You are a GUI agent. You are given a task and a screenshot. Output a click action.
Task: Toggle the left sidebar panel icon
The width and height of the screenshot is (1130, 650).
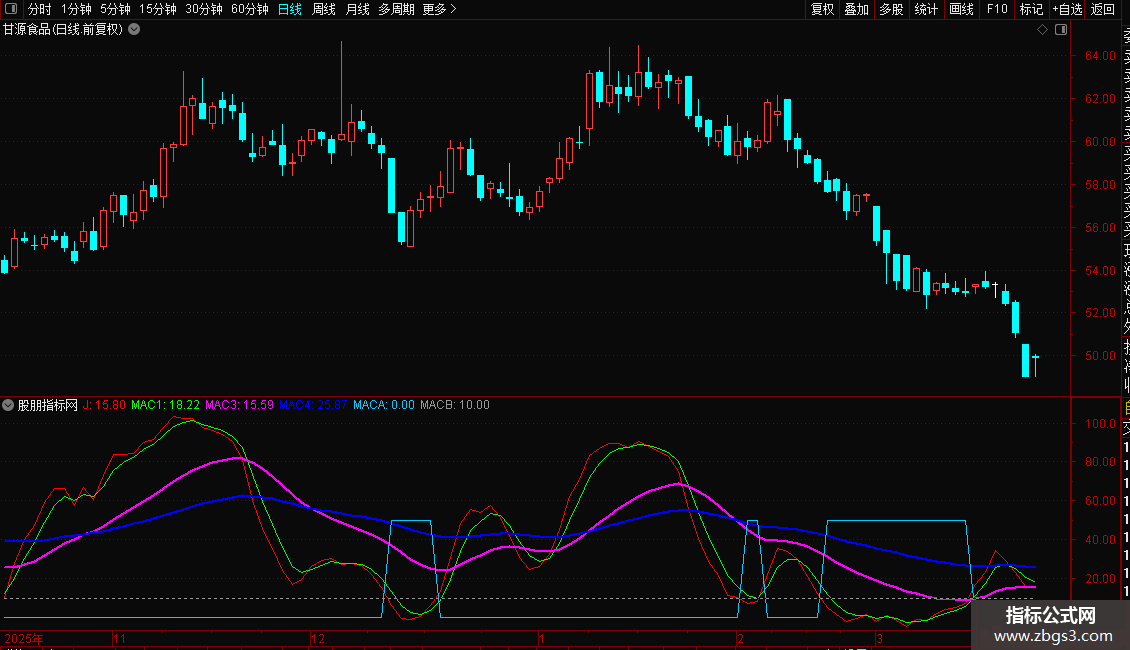(x=10, y=9)
